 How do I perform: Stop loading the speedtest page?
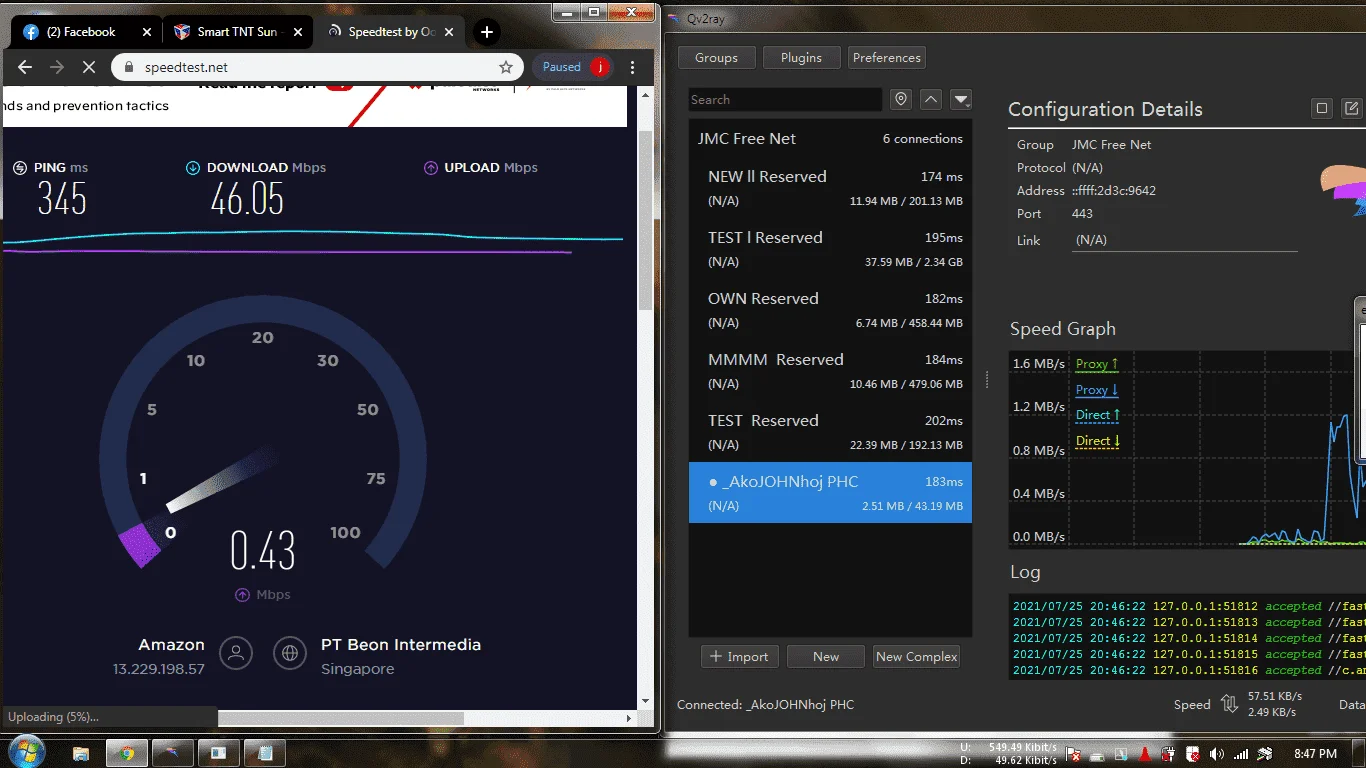pos(88,67)
